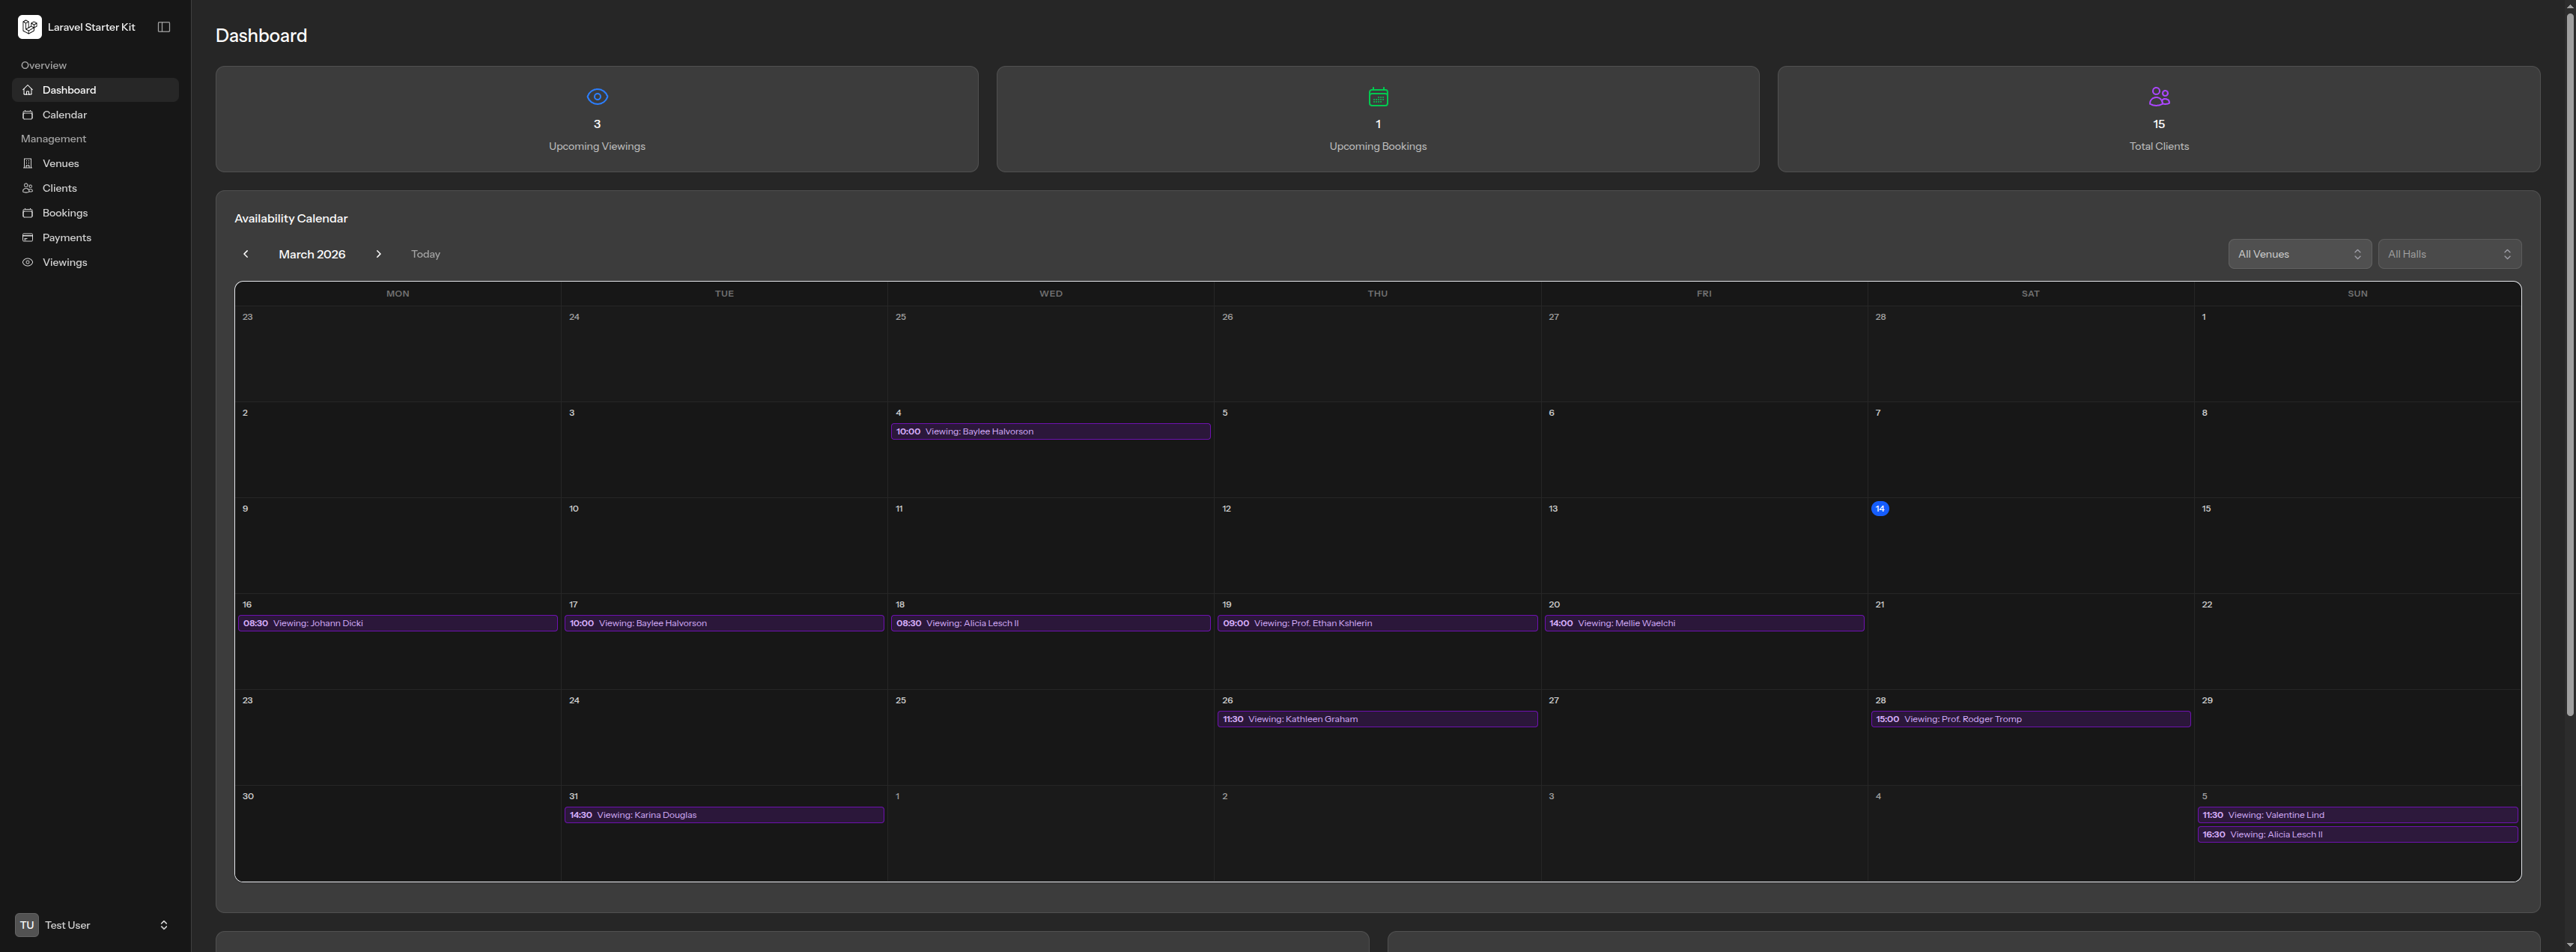The width and height of the screenshot is (2576, 952).
Task: Open Payments via the card icon
Action: [29, 237]
